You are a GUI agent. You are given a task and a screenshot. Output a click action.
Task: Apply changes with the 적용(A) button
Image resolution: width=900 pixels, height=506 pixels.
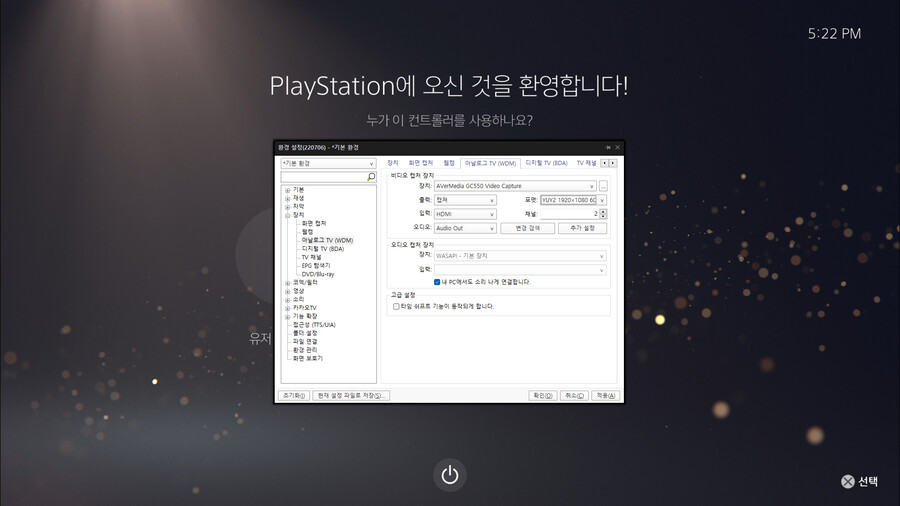pos(606,395)
